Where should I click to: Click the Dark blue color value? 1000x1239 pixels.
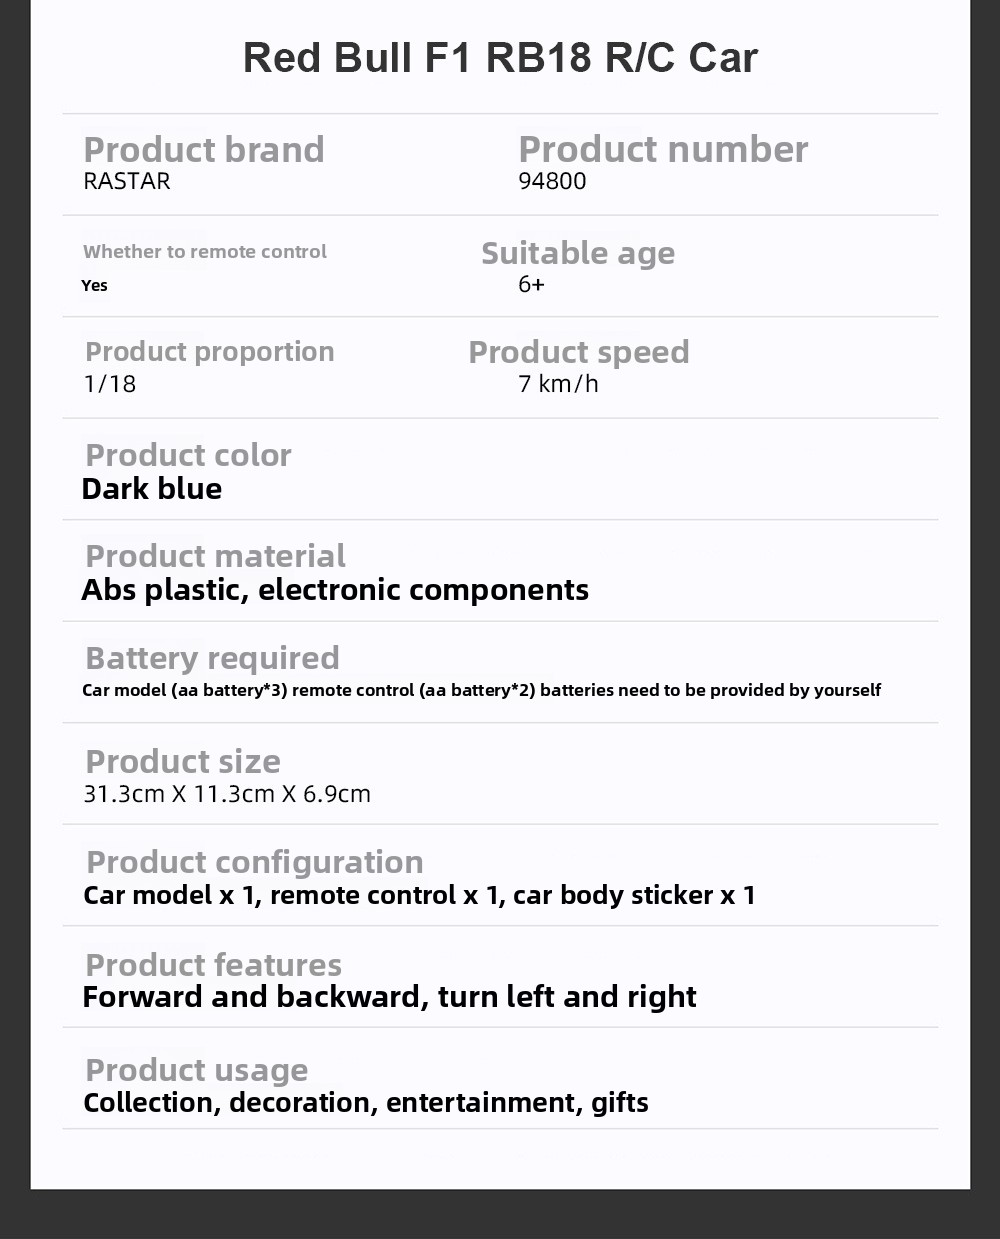(x=152, y=489)
